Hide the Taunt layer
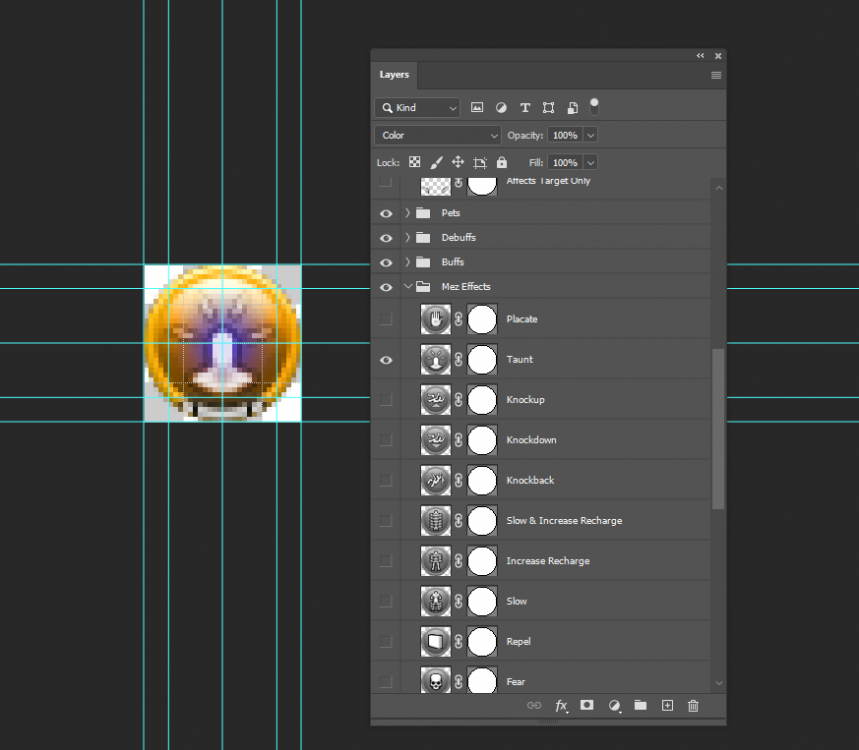 tap(386, 360)
